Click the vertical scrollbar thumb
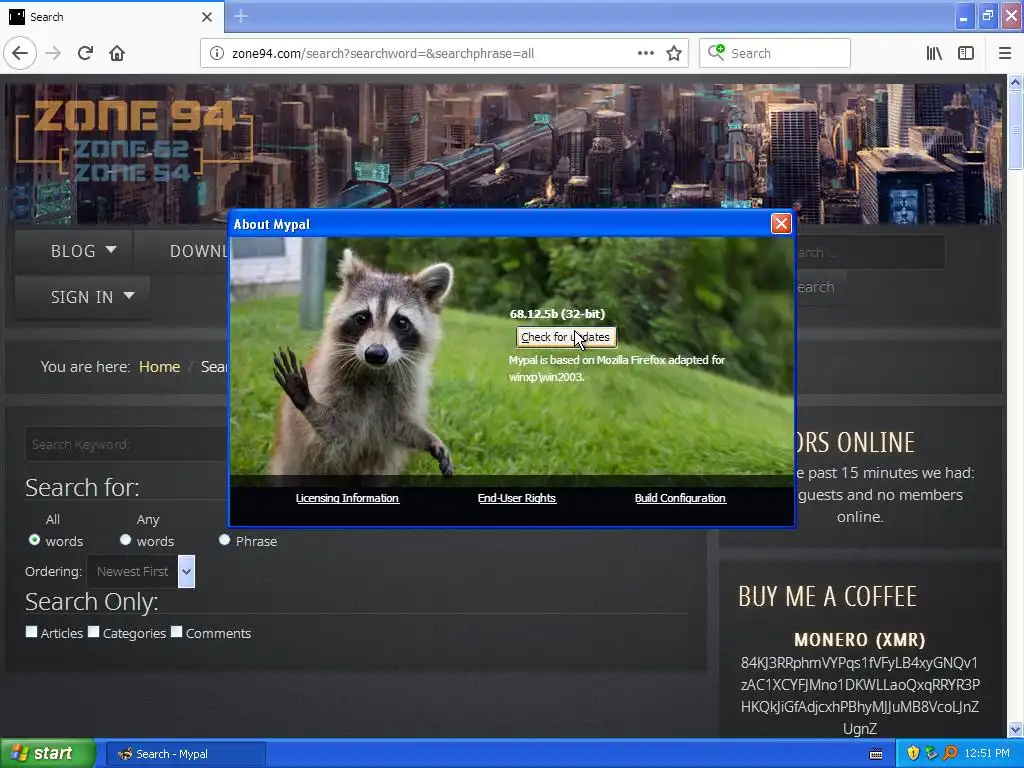 coord(1015,131)
